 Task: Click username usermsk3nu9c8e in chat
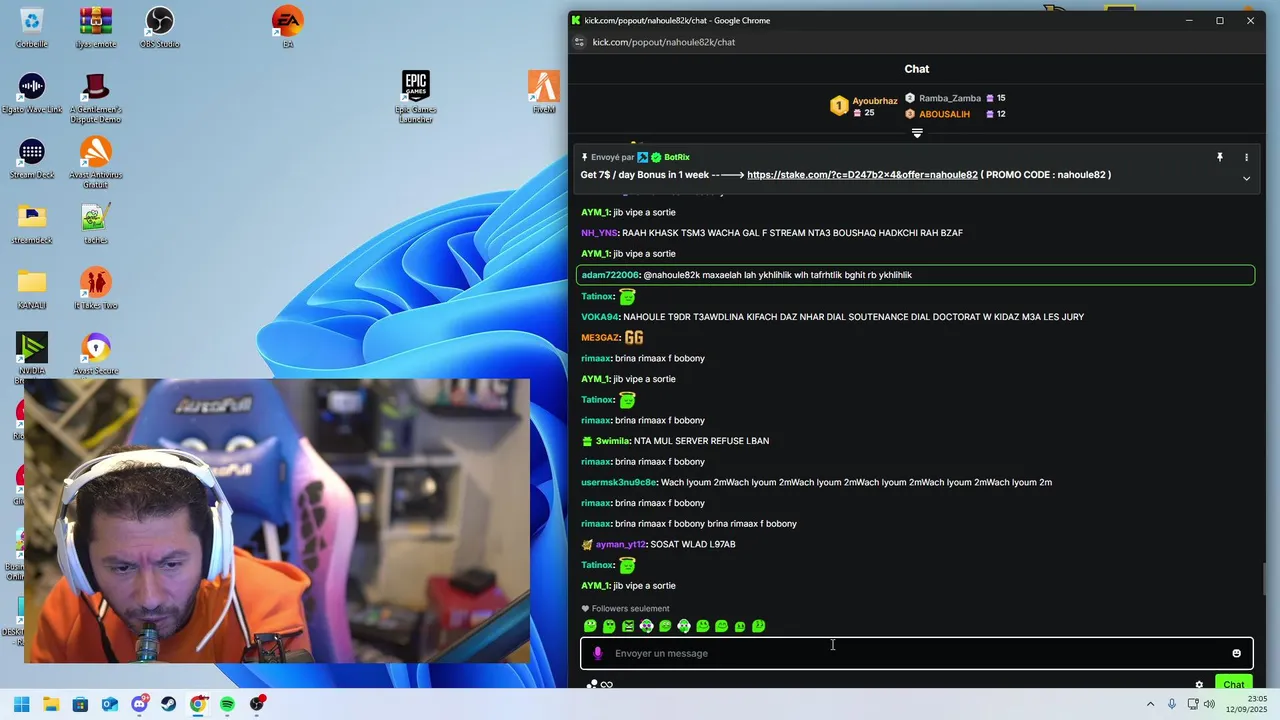click(x=619, y=482)
